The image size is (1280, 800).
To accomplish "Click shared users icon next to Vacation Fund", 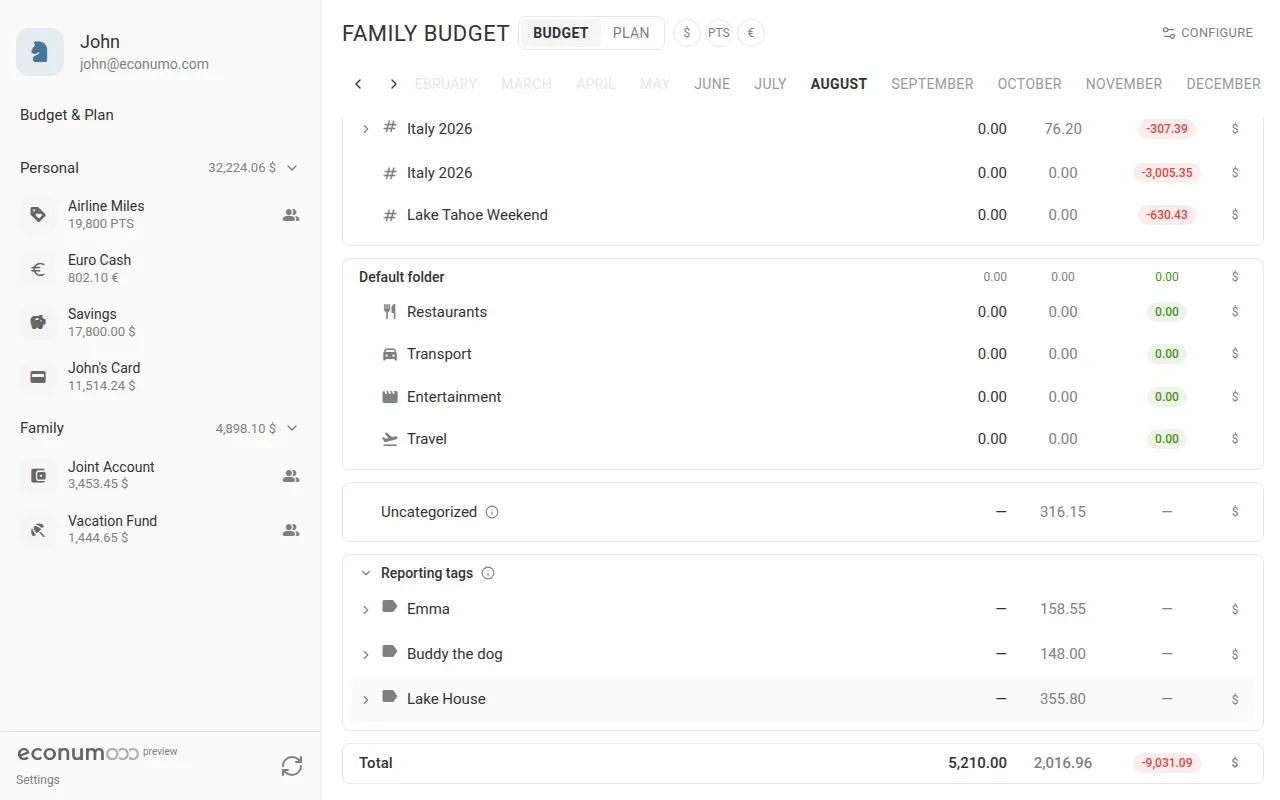I will click(x=291, y=530).
